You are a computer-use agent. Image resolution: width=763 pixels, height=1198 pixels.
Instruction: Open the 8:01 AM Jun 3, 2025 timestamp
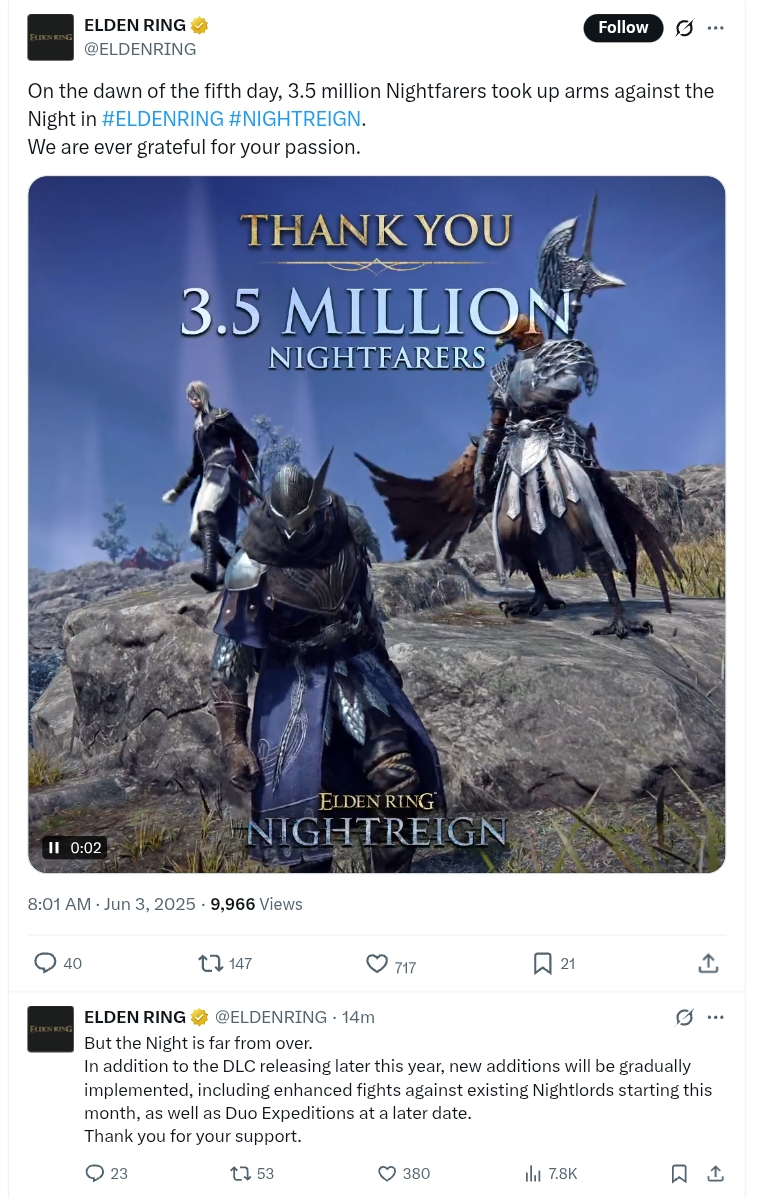coord(112,904)
